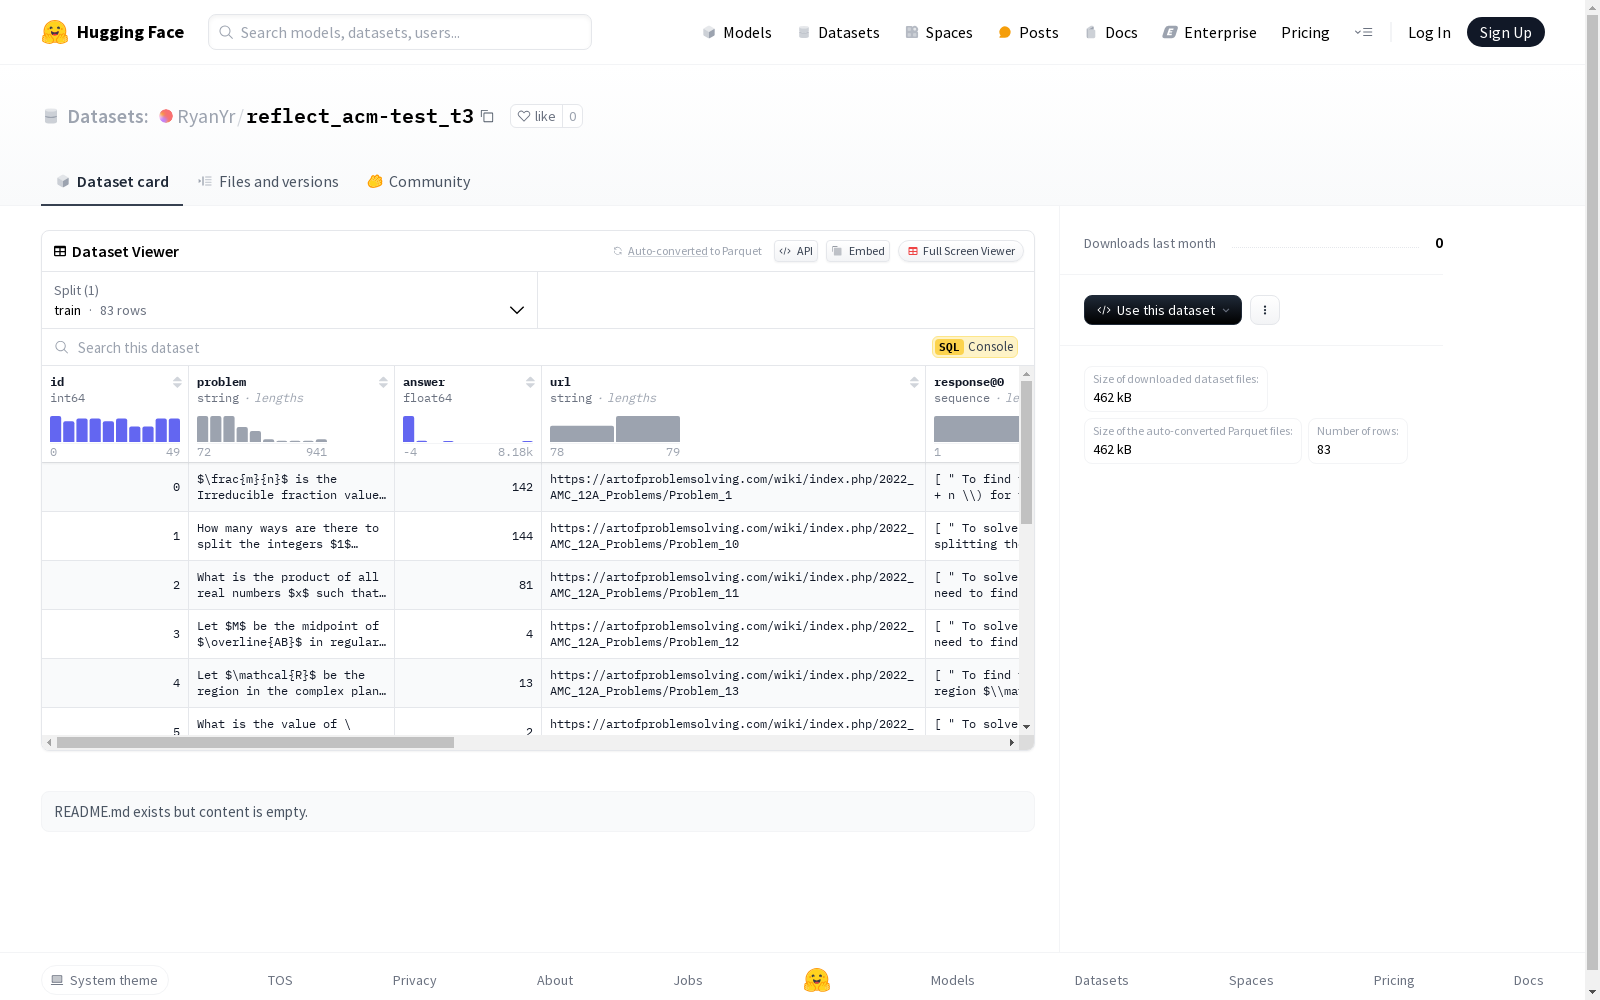The width and height of the screenshot is (1600, 1000).
Task: Click the problem lengths histogram
Action: pos(262,429)
